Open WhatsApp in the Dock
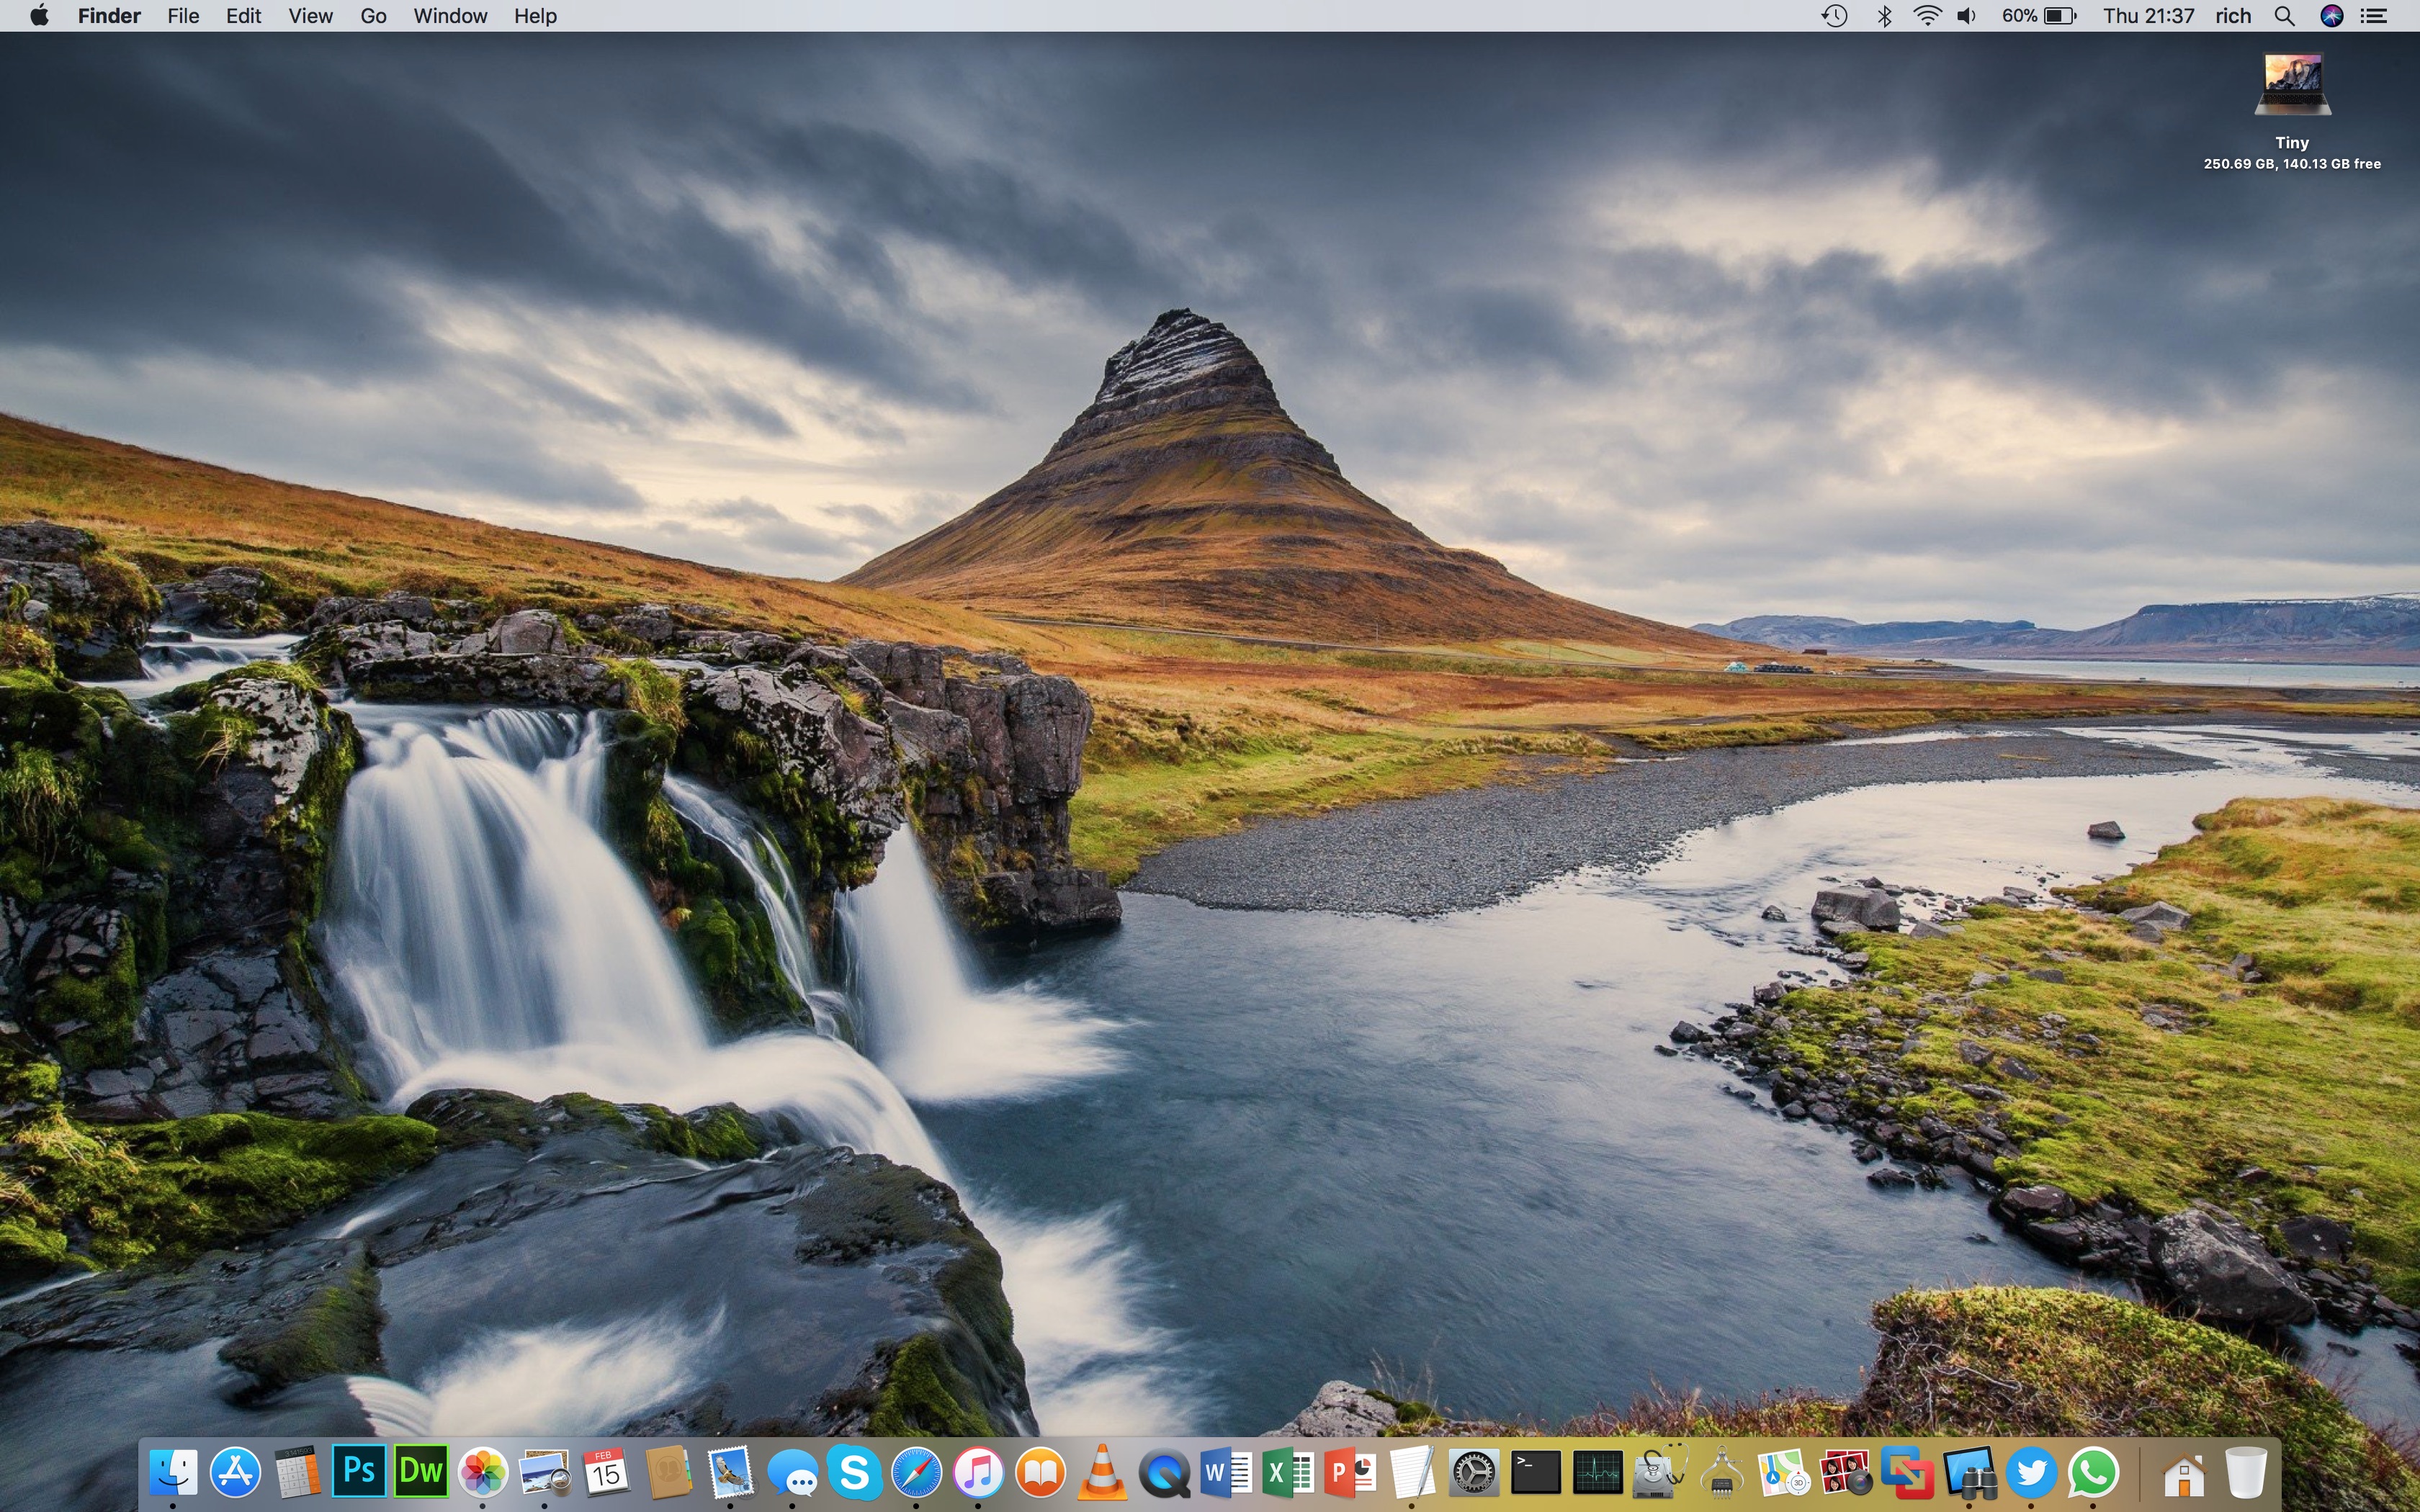 2092,1472
